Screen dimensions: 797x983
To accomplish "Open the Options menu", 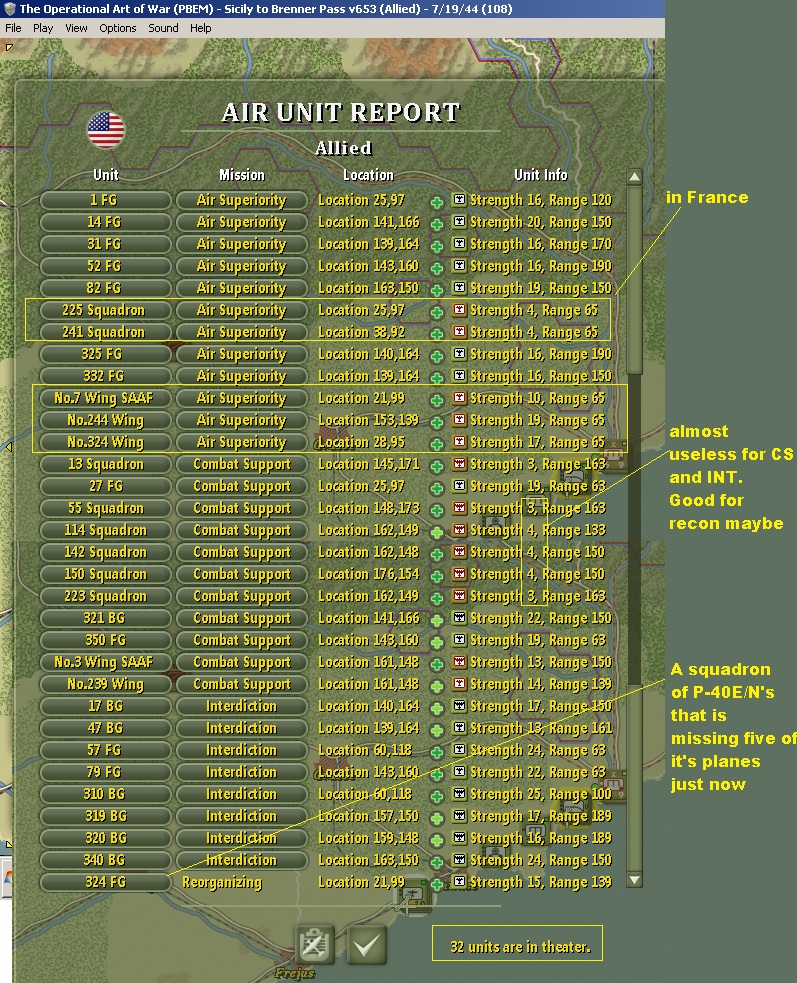I will point(117,28).
